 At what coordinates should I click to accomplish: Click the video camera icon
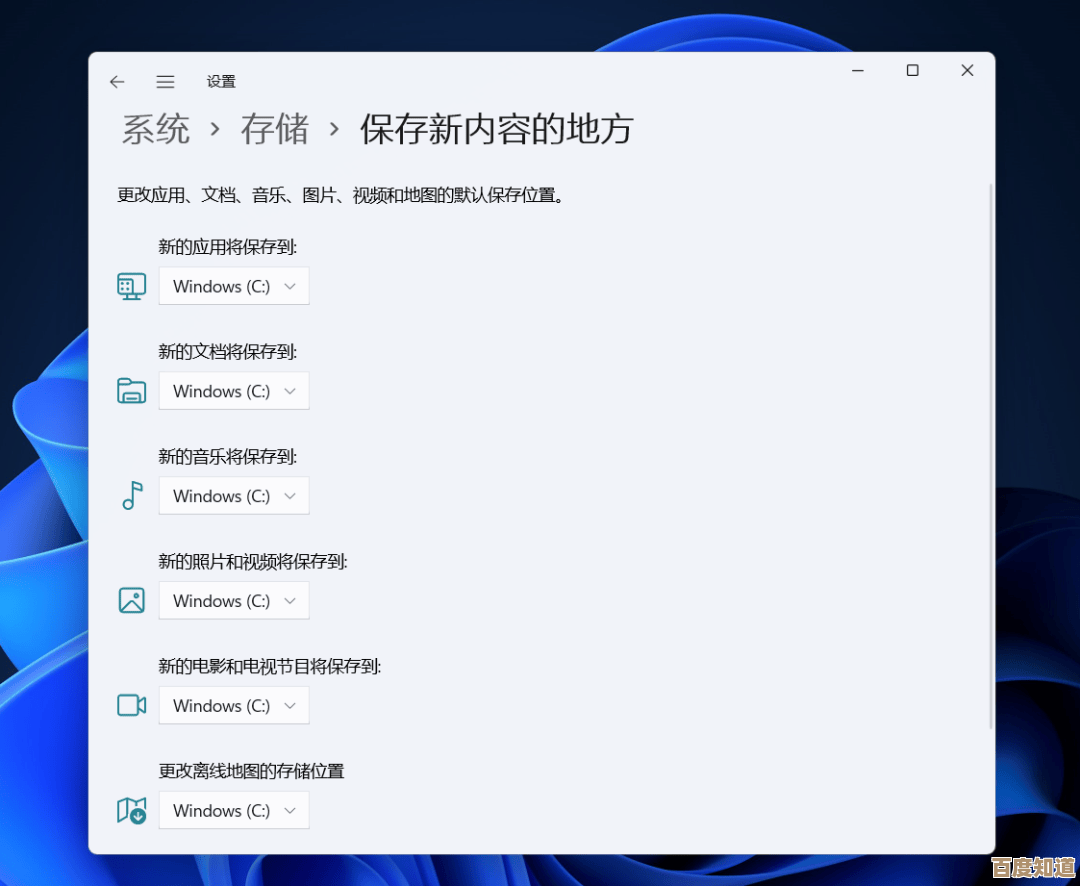[131, 705]
